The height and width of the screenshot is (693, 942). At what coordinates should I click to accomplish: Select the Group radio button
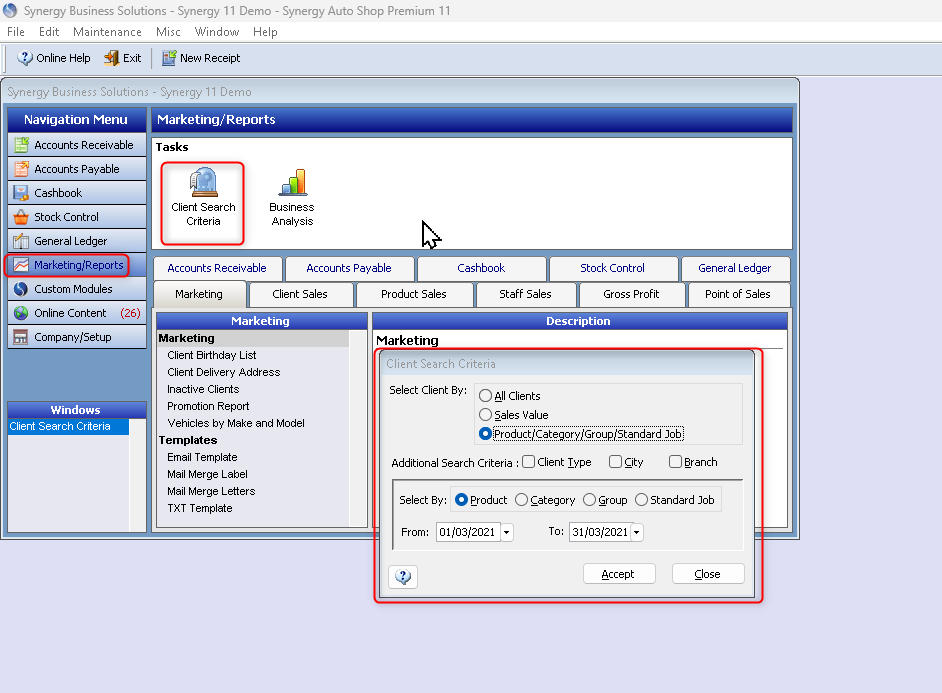point(589,500)
